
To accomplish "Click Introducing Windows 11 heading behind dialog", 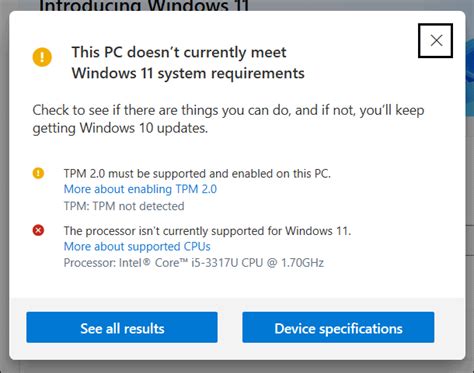I will click(144, 5).
